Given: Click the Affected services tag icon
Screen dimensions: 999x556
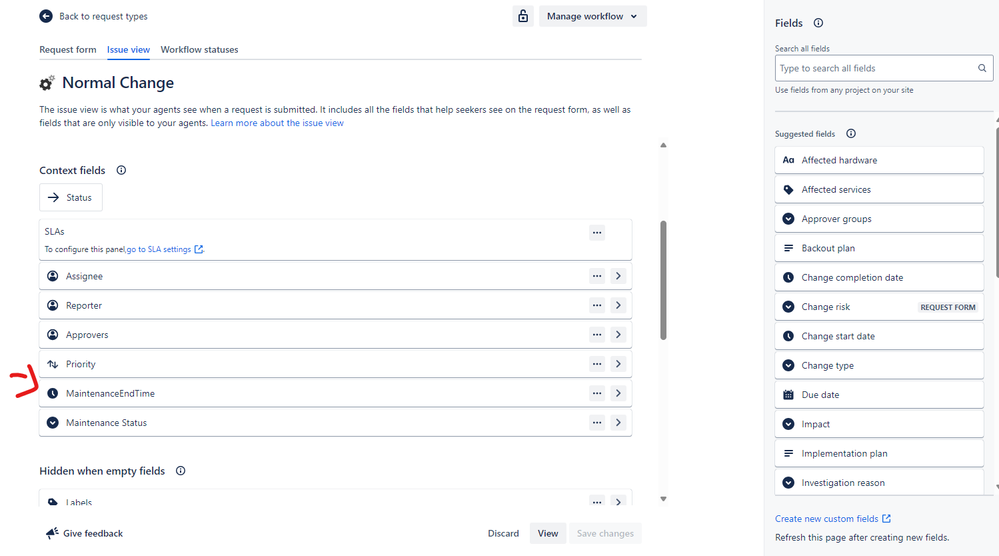Looking at the screenshot, I should point(788,189).
